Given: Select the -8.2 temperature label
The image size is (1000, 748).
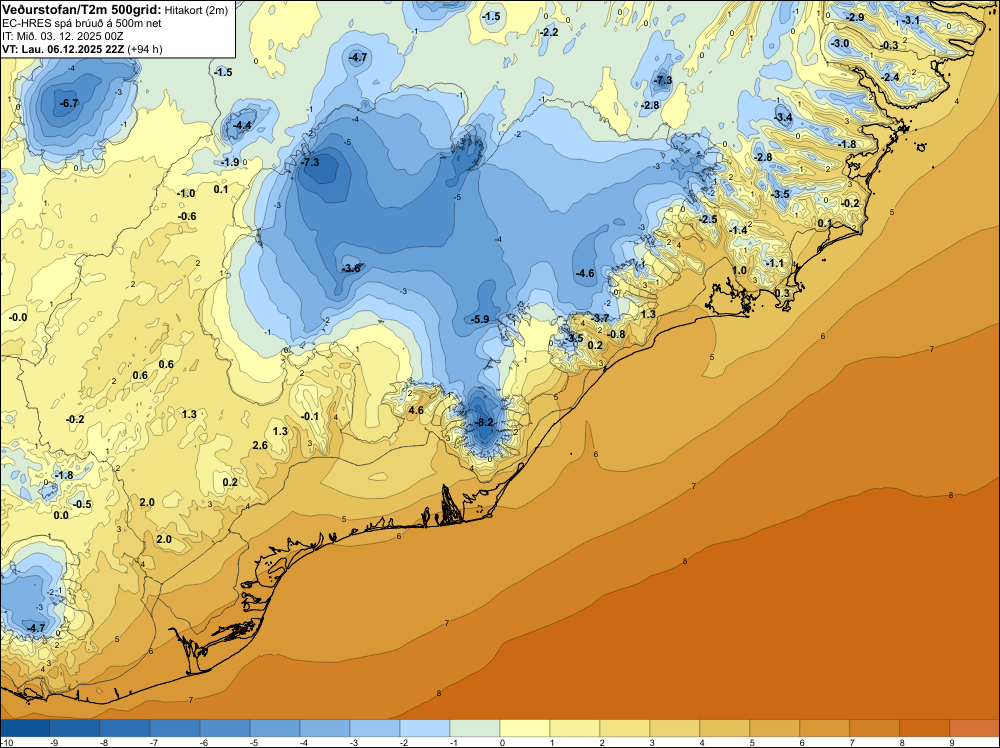Looking at the screenshot, I should [x=484, y=422].
